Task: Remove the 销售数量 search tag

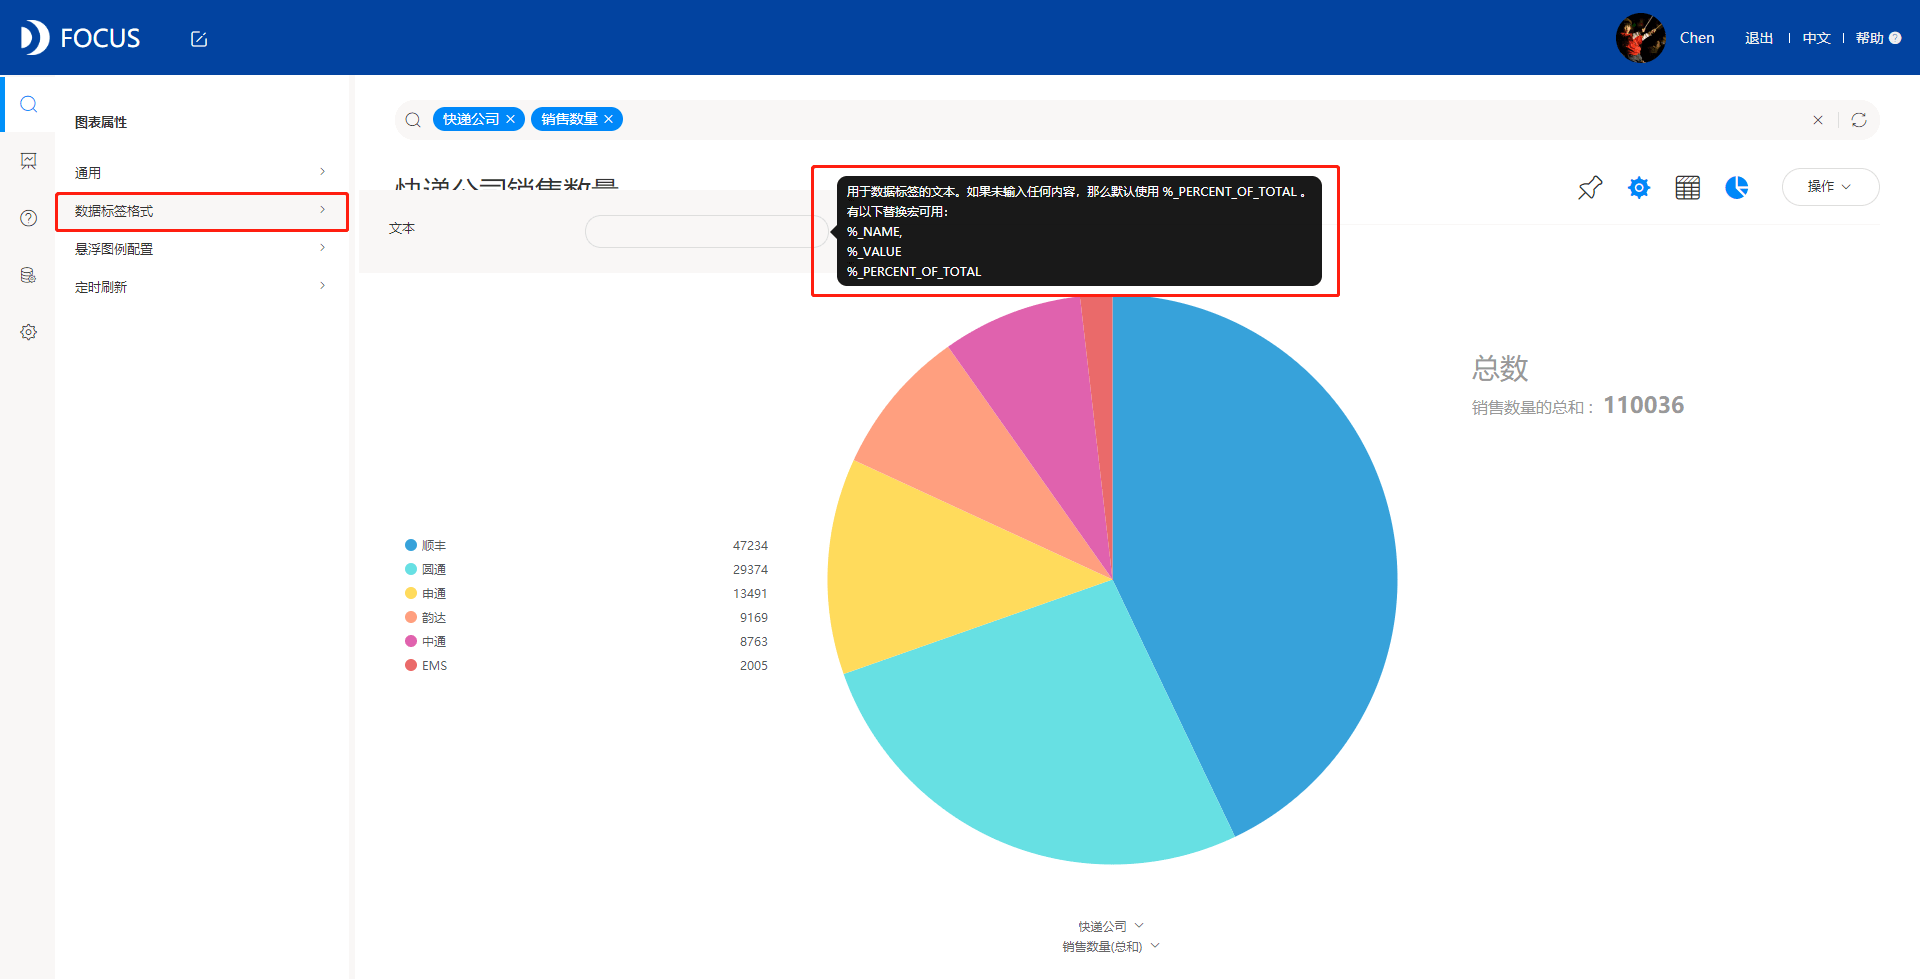Action: coord(608,119)
